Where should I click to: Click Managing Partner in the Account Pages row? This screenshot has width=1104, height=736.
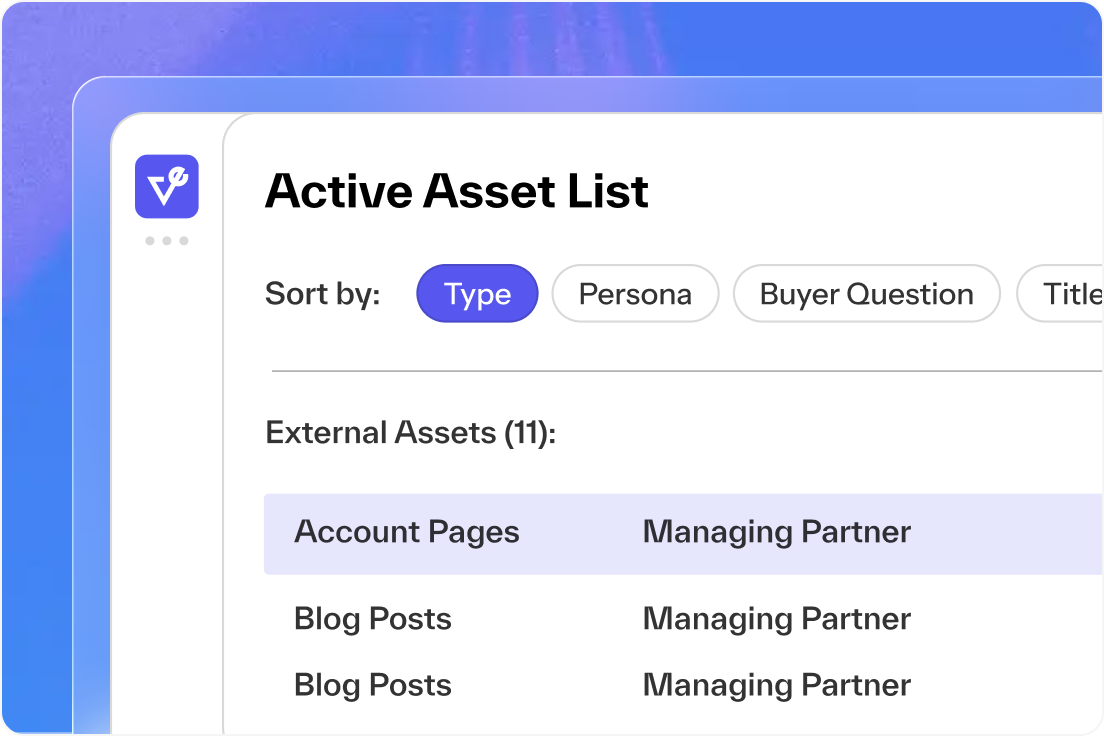776,532
